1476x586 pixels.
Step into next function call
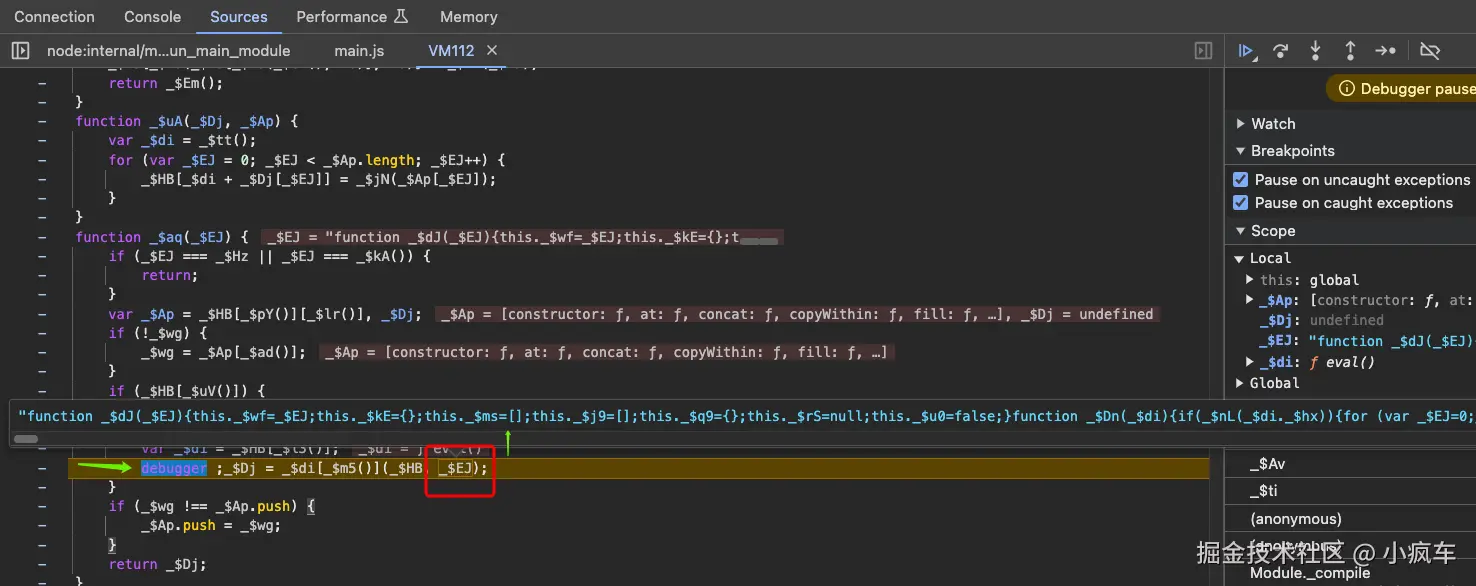coord(1315,51)
